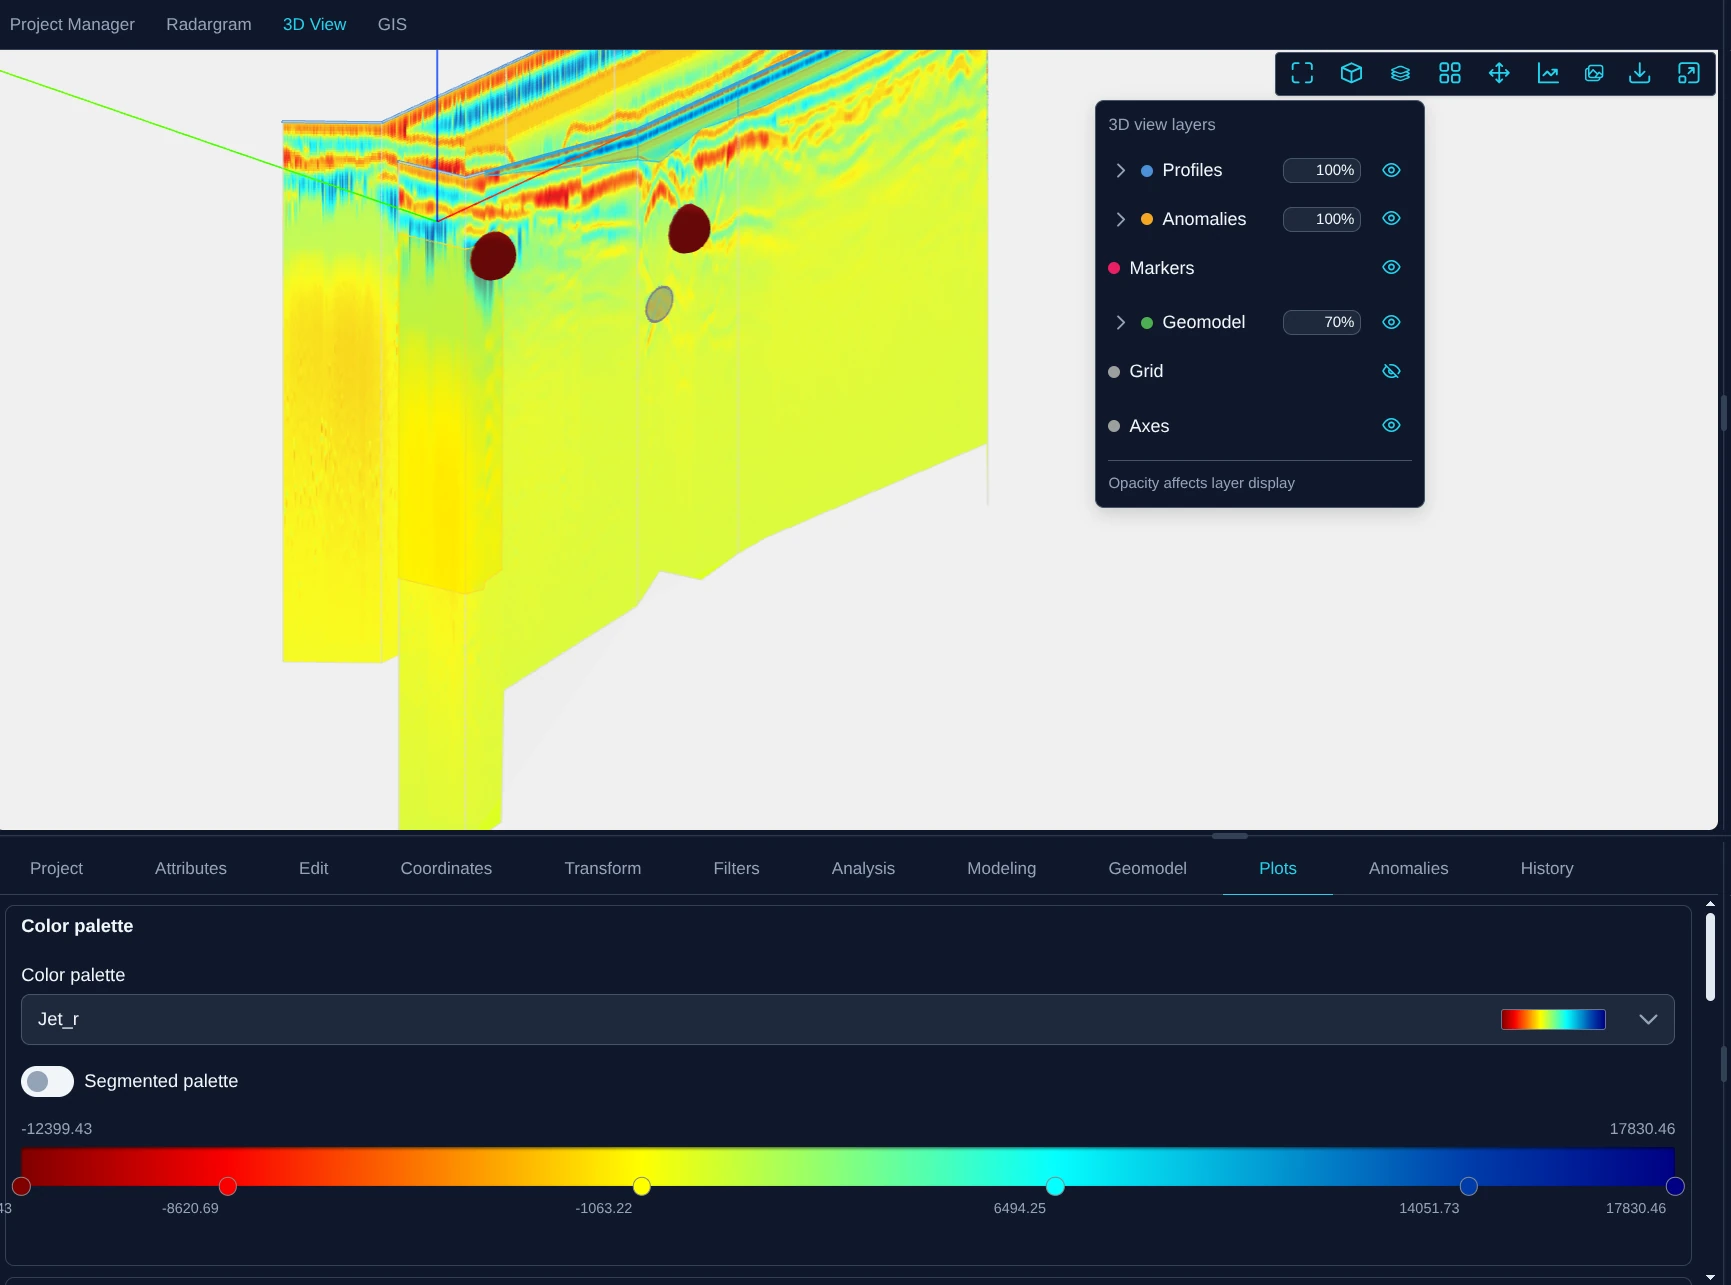1731x1285 pixels.
Task: Select the move/pan arrows tool
Action: point(1498,73)
